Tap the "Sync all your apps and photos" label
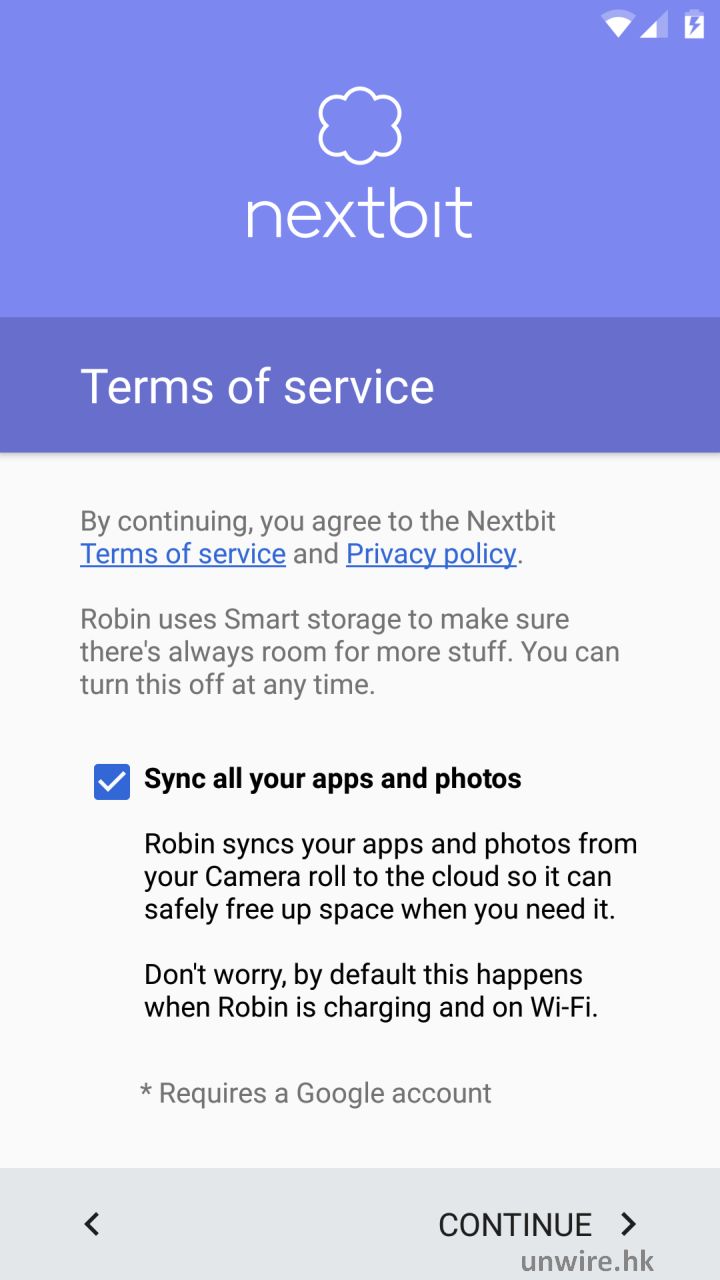This screenshot has width=720, height=1280. pyautogui.click(x=333, y=779)
